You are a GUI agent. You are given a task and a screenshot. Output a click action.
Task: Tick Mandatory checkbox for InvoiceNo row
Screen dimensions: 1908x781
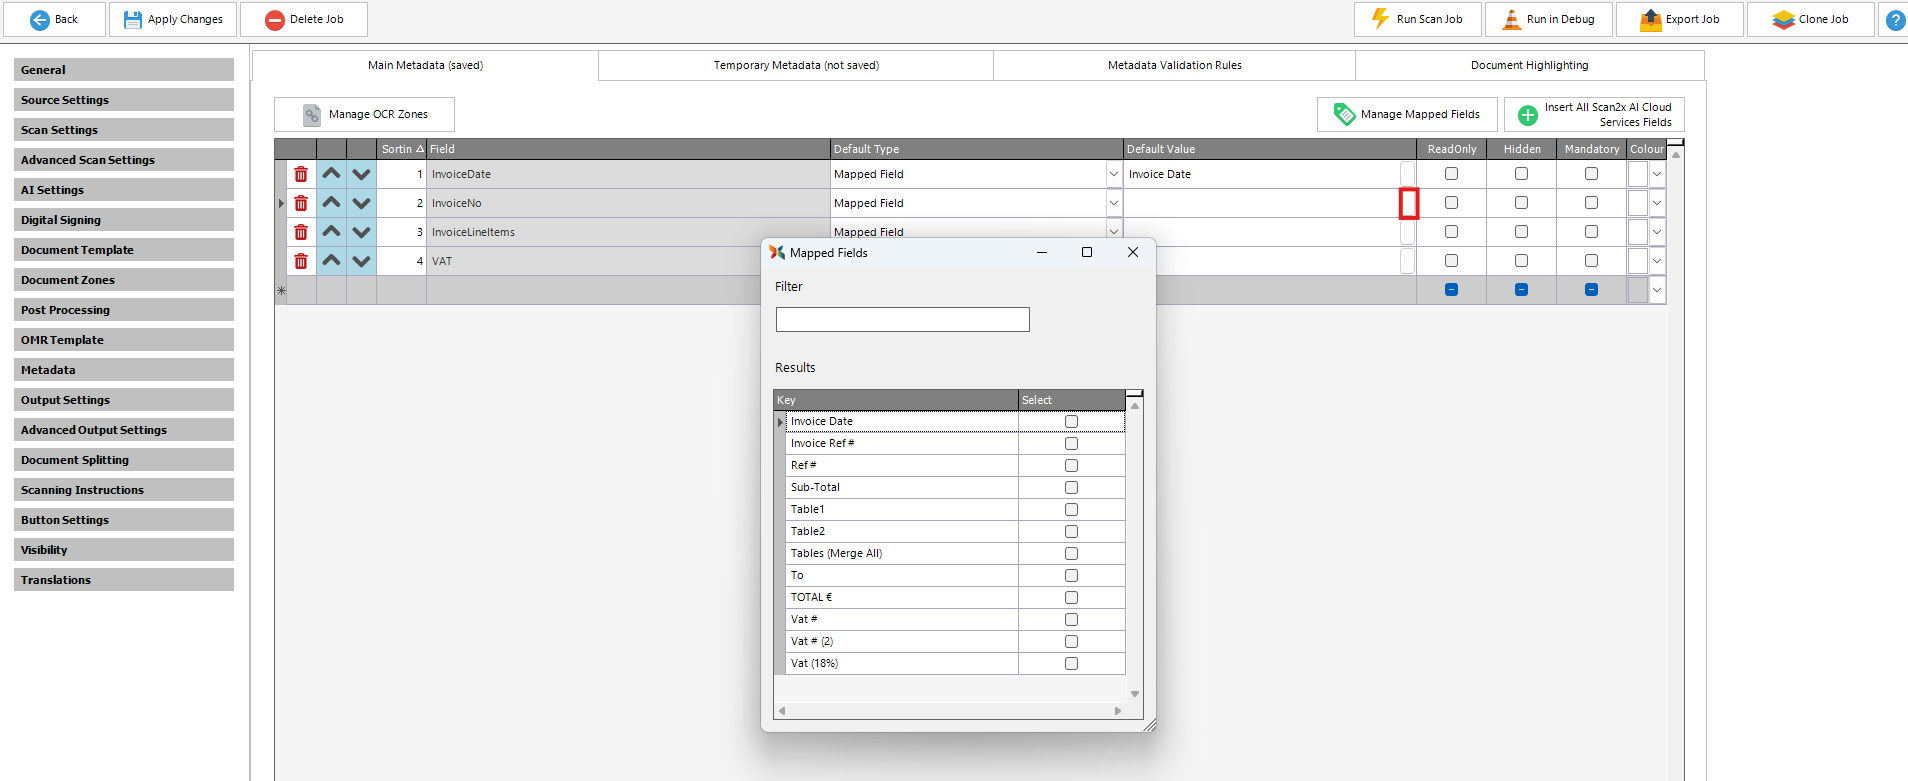pos(1591,203)
